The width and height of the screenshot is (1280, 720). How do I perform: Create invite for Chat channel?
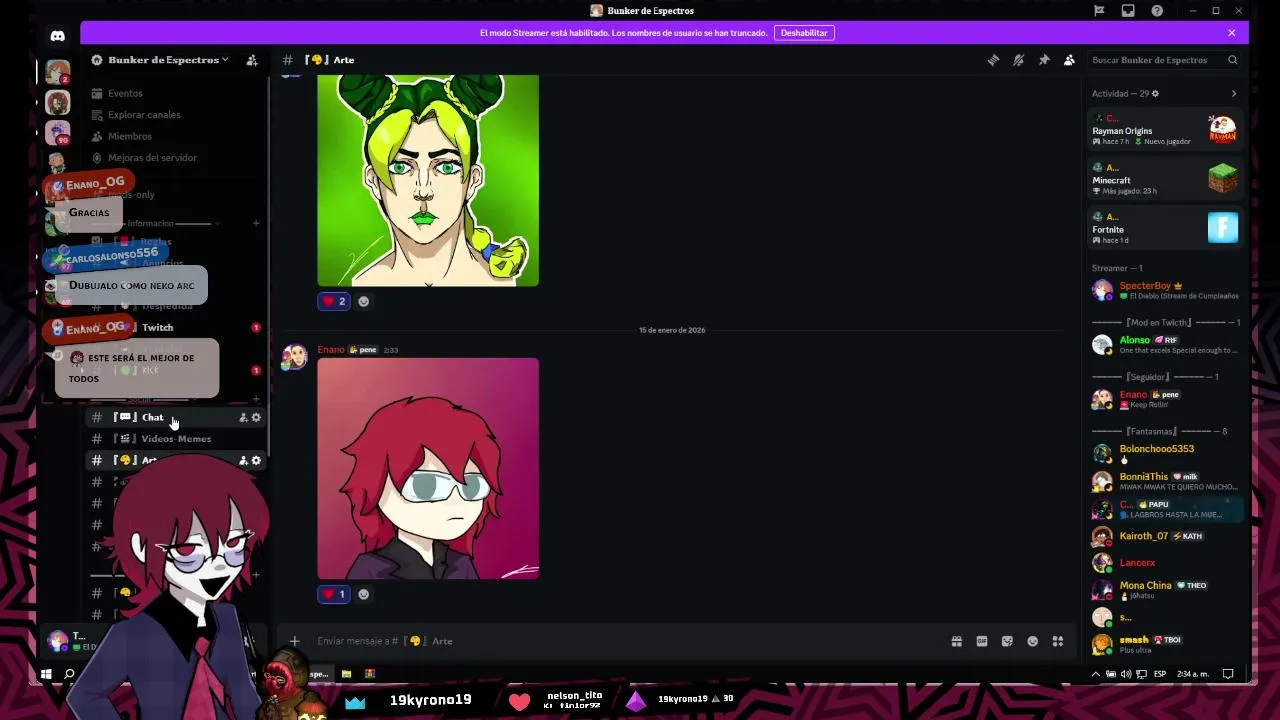tap(243, 417)
